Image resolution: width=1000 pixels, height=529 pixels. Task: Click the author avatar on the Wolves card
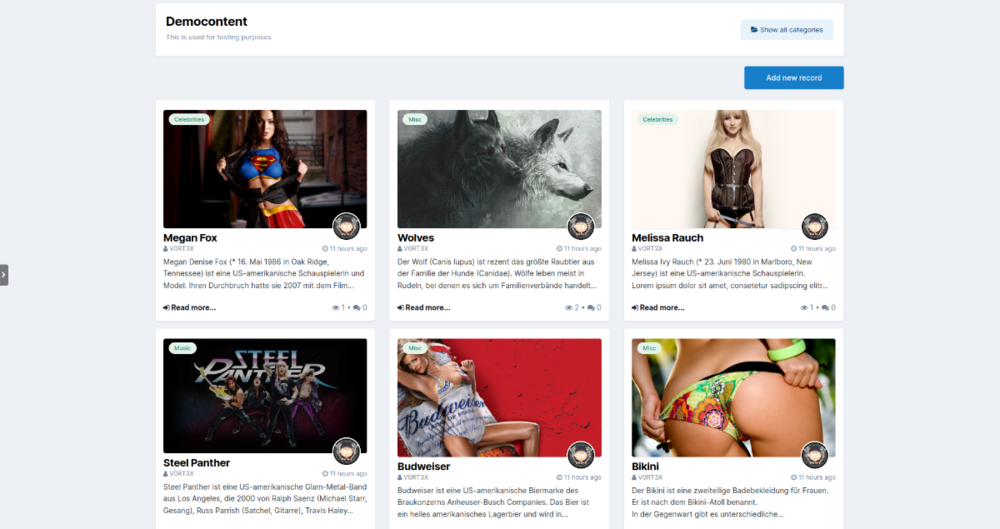pyautogui.click(x=581, y=226)
